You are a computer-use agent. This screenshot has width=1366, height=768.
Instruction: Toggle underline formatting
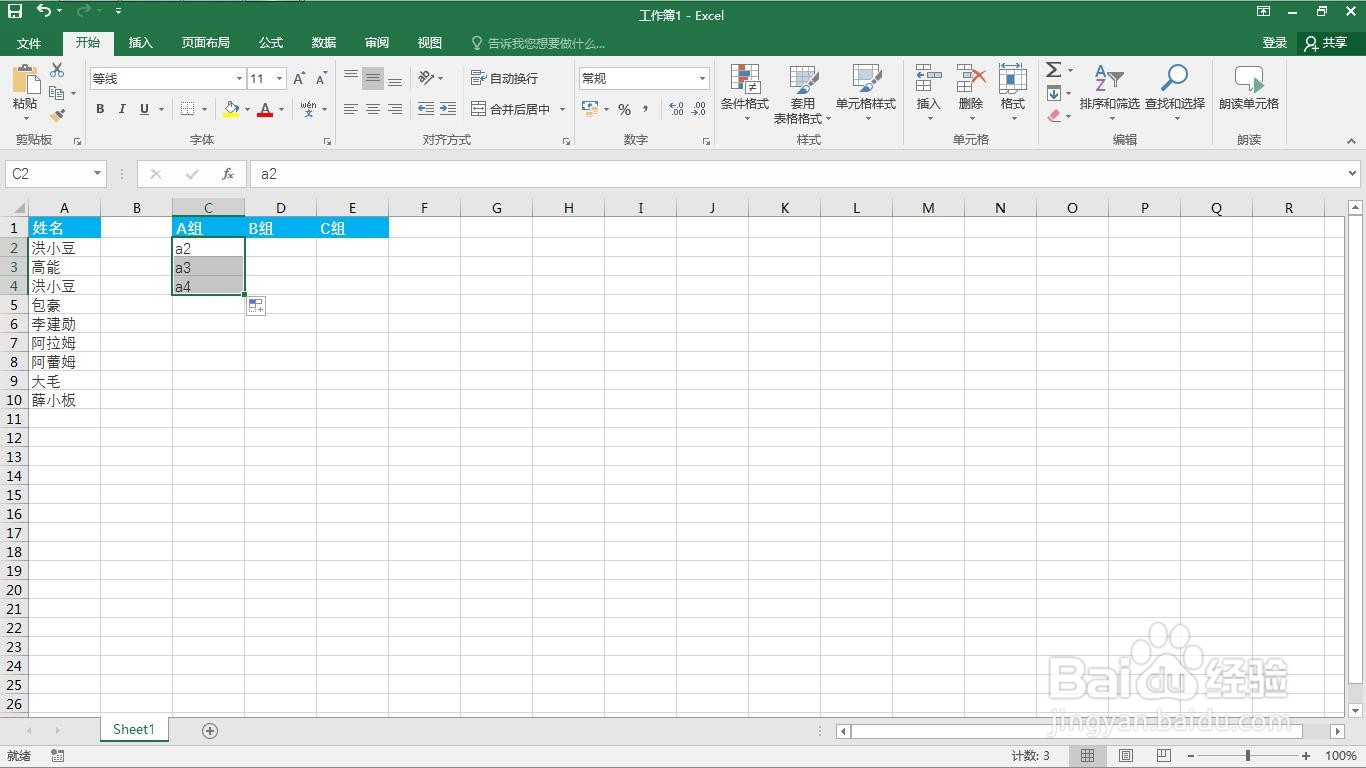coord(144,109)
